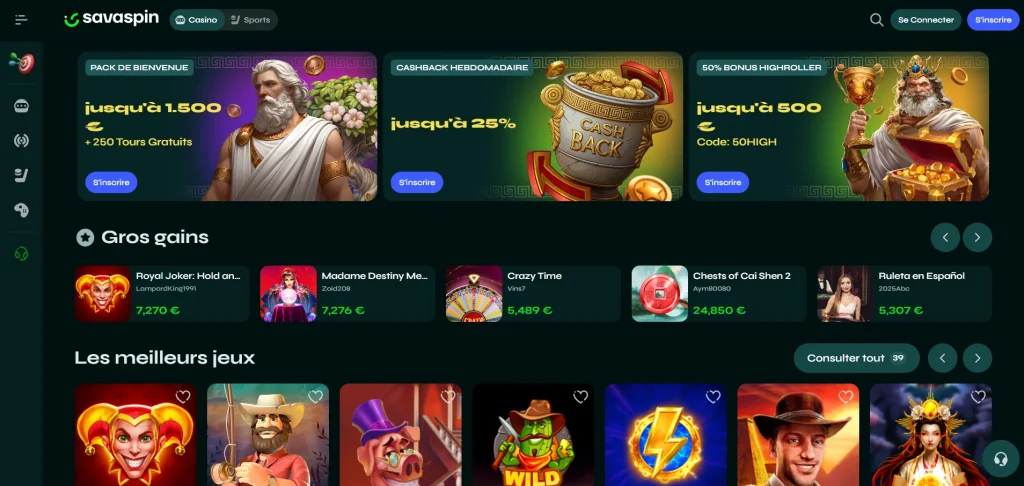
Task: Click Consulter tout button for best games
Action: point(856,358)
